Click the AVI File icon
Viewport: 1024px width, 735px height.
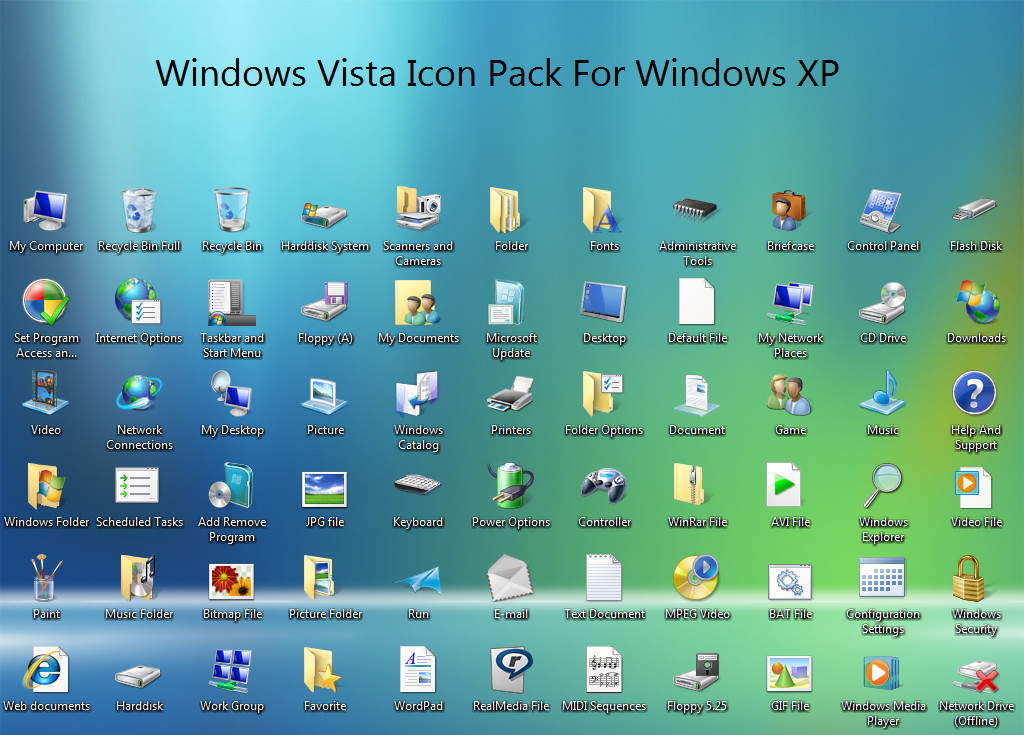pos(783,485)
